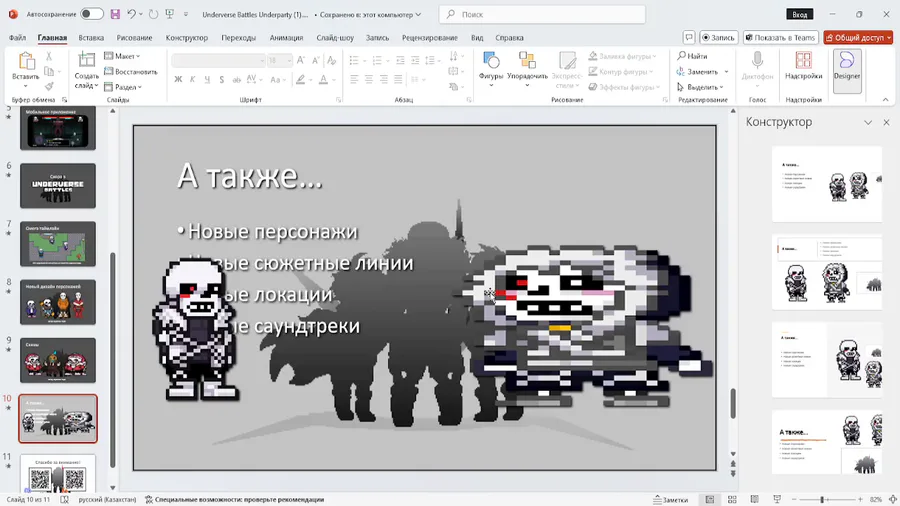Click the Создать слайд icon
Image resolution: width=900 pixels, height=506 pixels.
coord(86,60)
